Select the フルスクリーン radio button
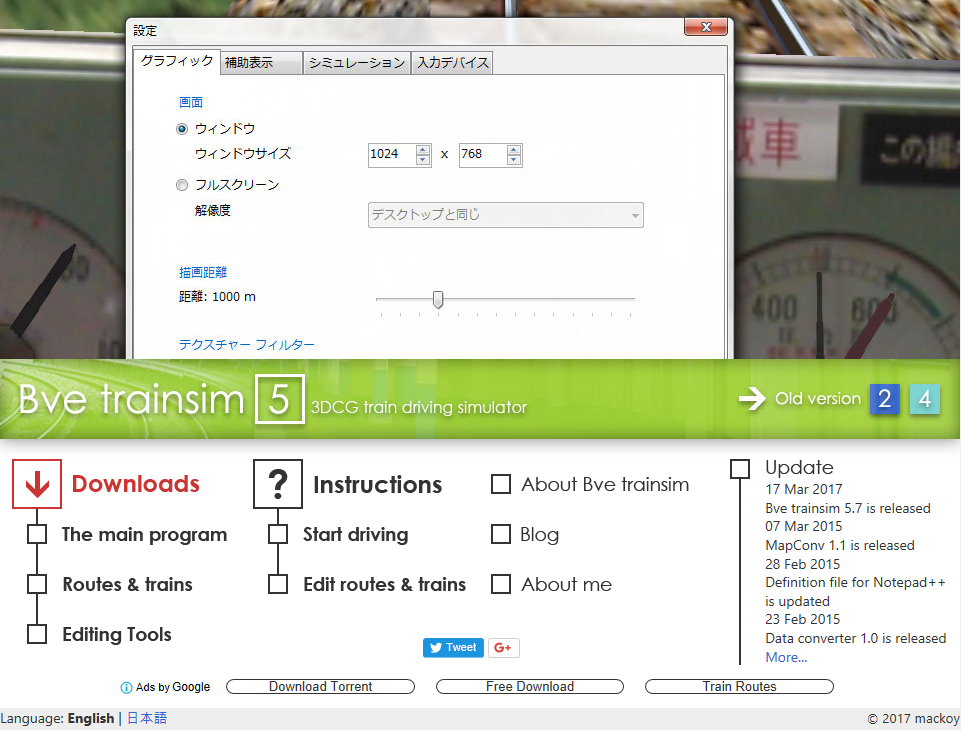 (x=182, y=185)
